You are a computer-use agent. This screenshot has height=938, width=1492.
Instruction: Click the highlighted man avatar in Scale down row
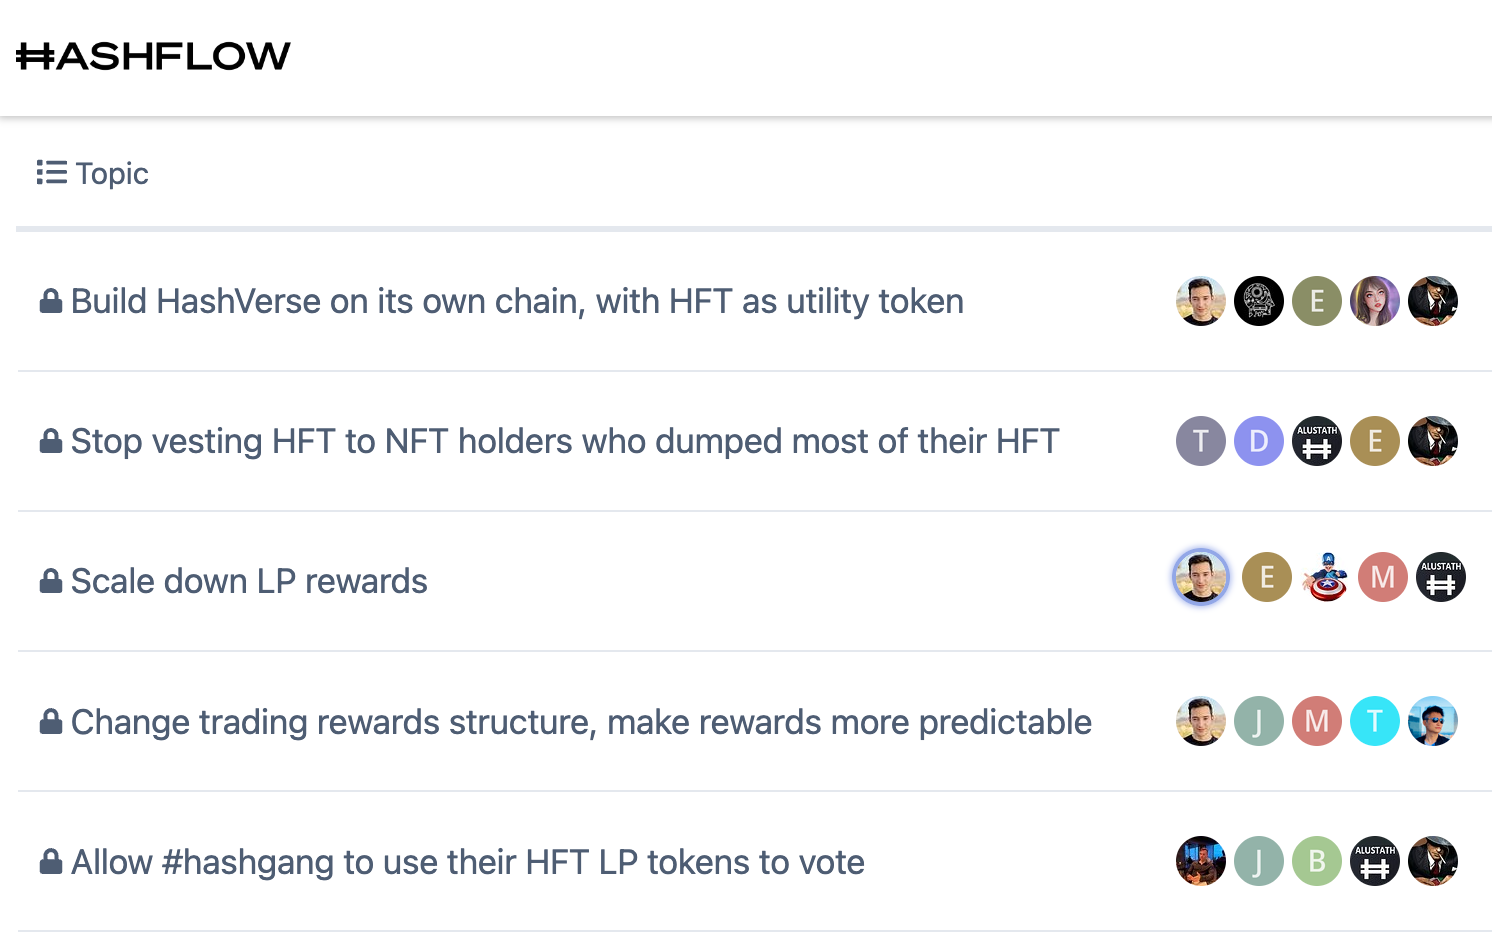pos(1201,577)
